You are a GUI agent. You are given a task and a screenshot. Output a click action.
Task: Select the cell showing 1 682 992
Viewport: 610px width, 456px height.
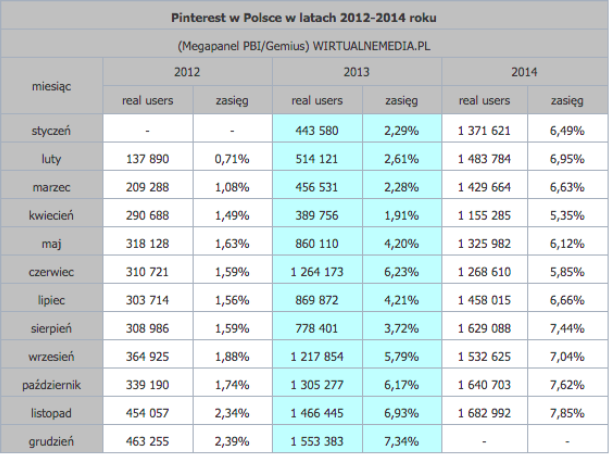pyautogui.click(x=484, y=412)
